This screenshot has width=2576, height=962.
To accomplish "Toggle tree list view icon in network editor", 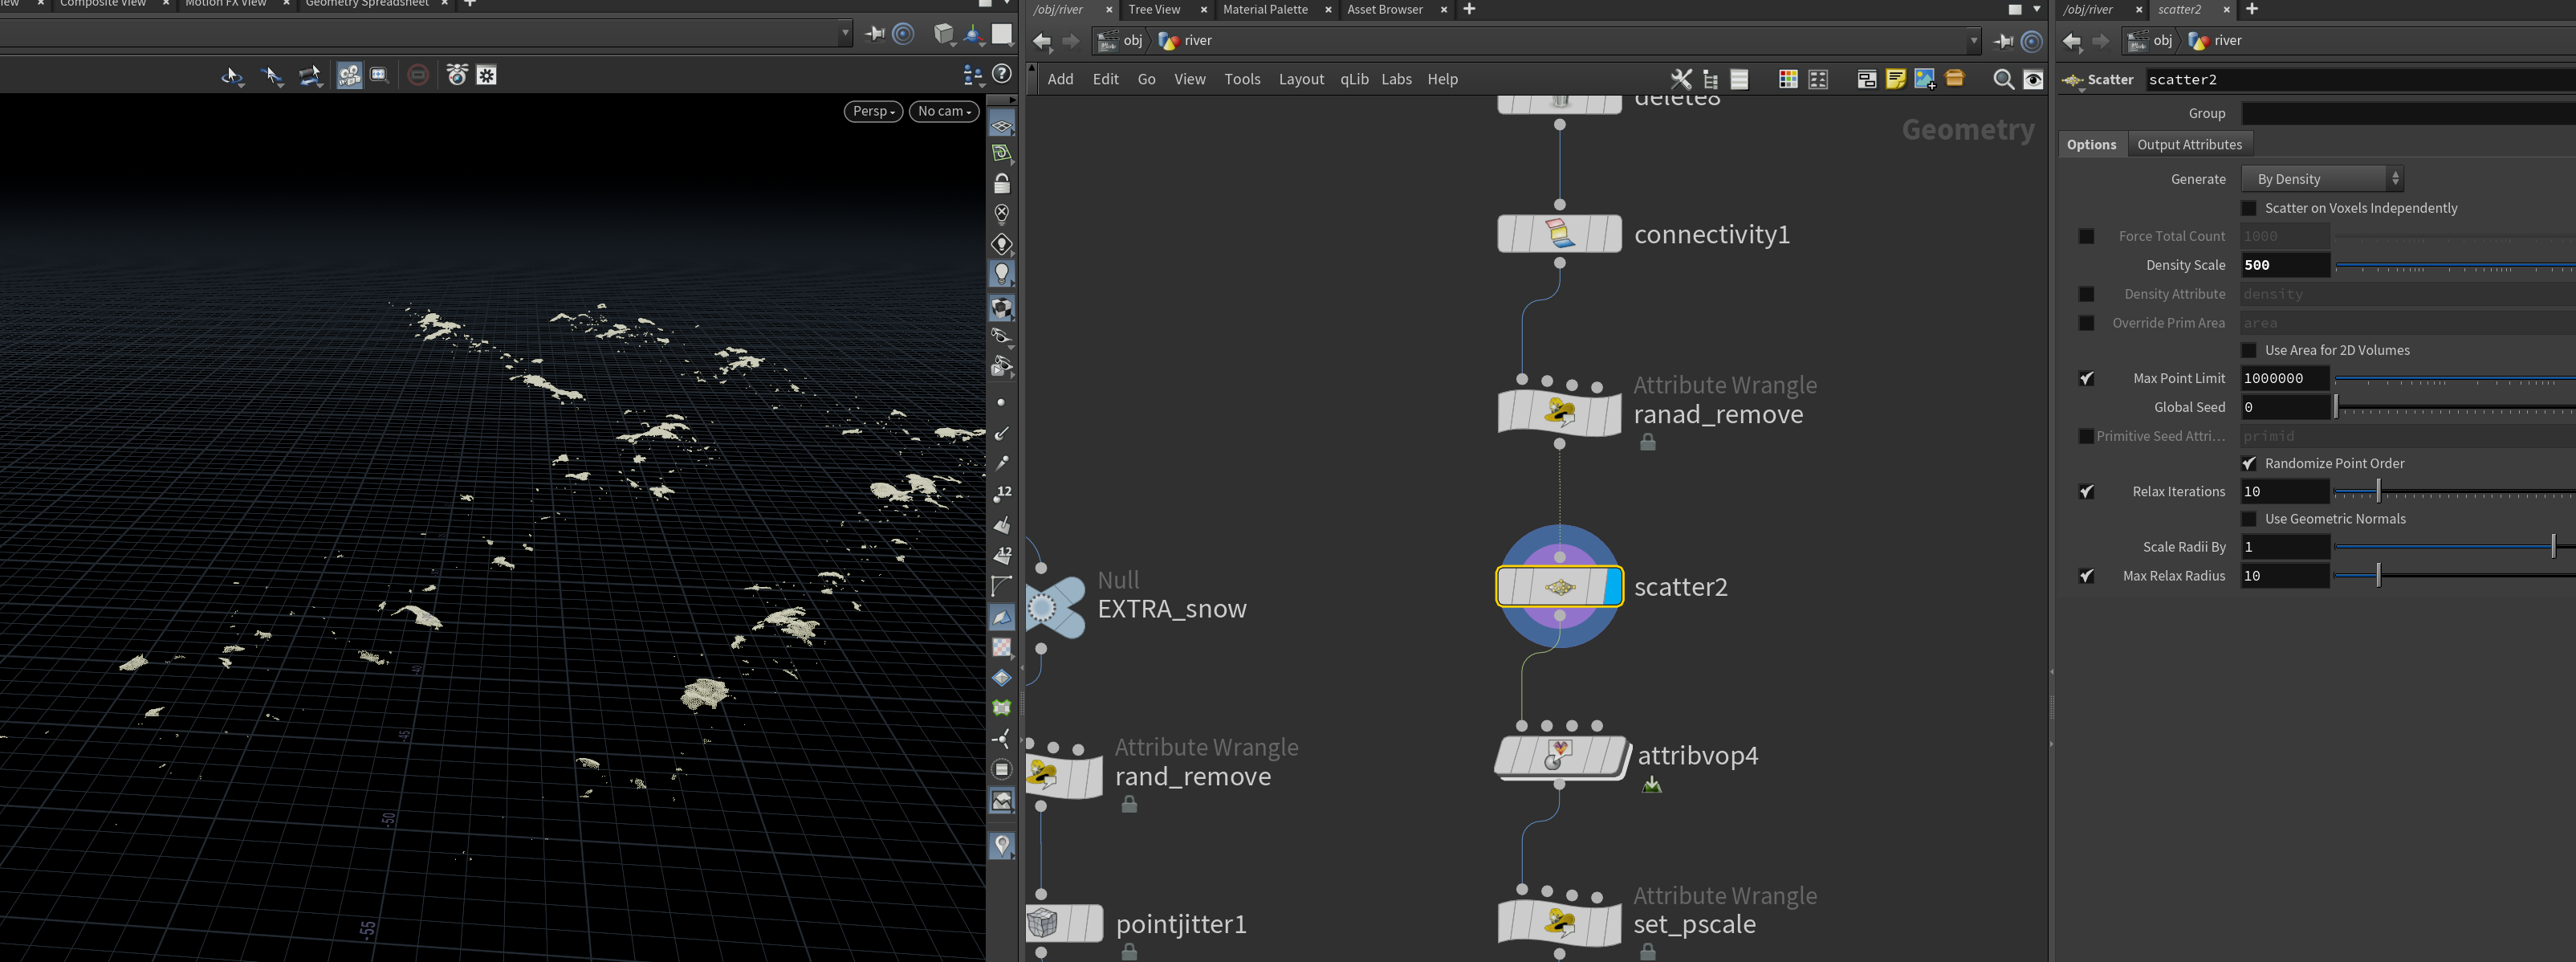I will [x=1711, y=79].
